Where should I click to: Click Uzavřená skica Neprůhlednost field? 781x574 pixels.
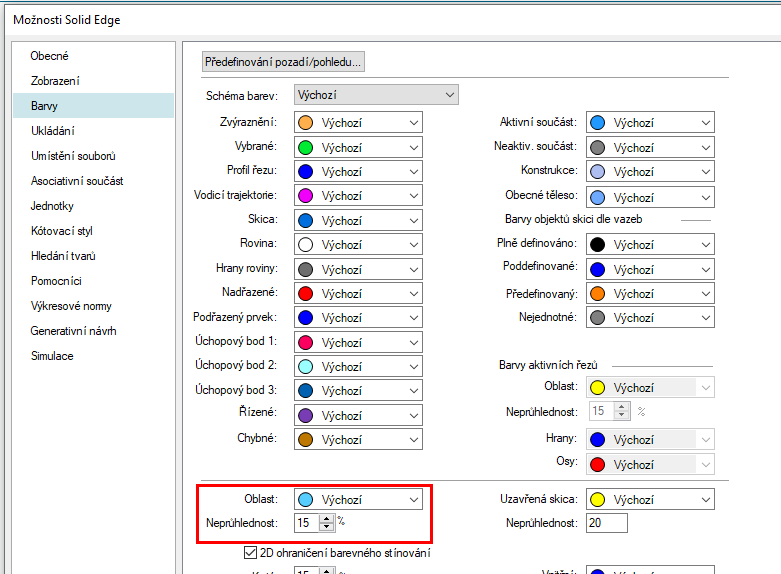[x=607, y=523]
